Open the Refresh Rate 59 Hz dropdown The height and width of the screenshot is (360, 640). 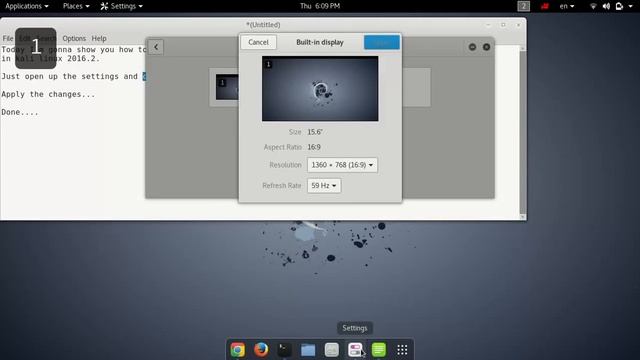tap(324, 186)
